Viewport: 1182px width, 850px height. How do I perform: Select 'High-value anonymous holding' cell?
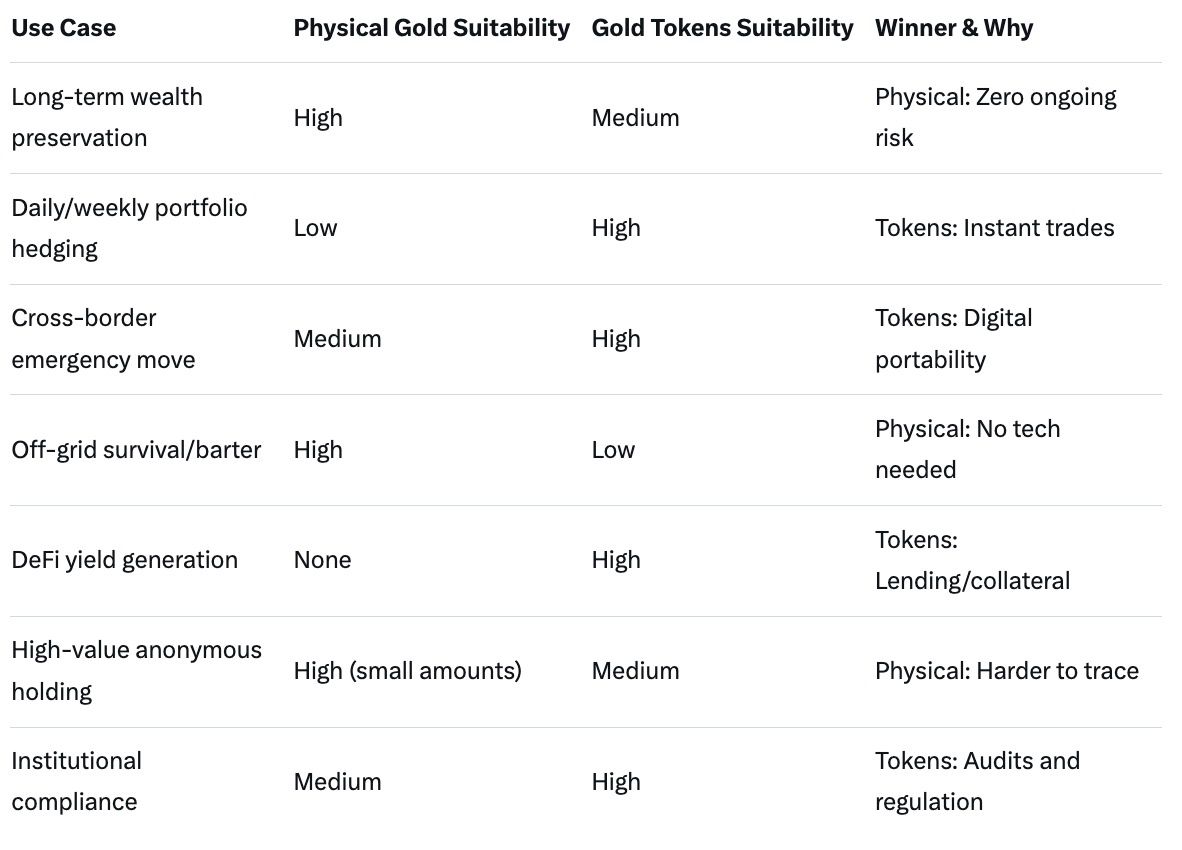click(136, 671)
